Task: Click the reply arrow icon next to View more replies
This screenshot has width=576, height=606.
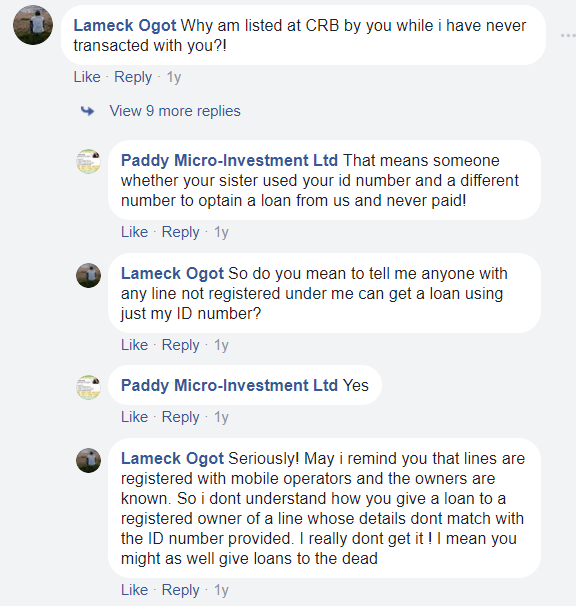Action: tap(87, 111)
